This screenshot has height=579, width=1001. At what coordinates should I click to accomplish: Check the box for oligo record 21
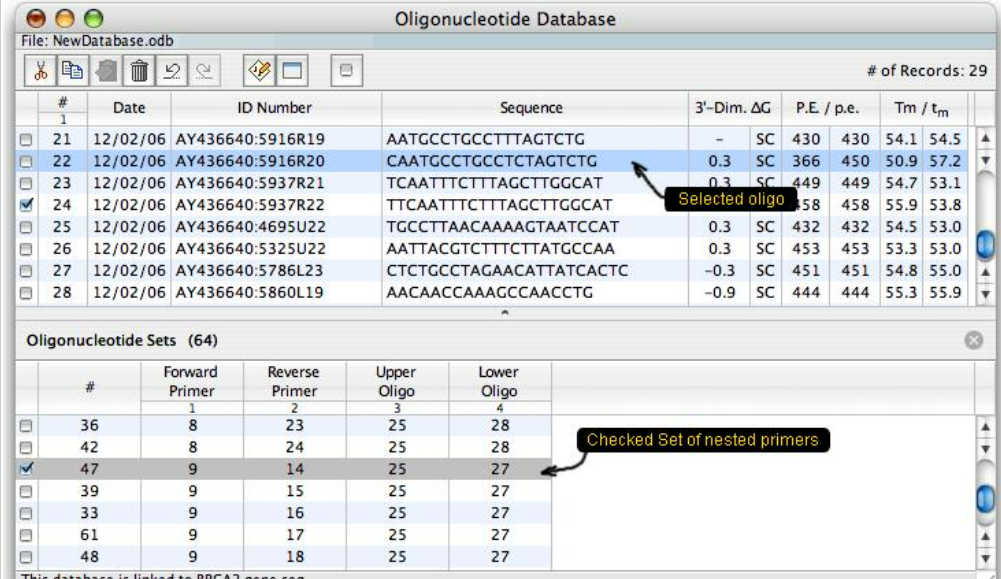point(26,139)
